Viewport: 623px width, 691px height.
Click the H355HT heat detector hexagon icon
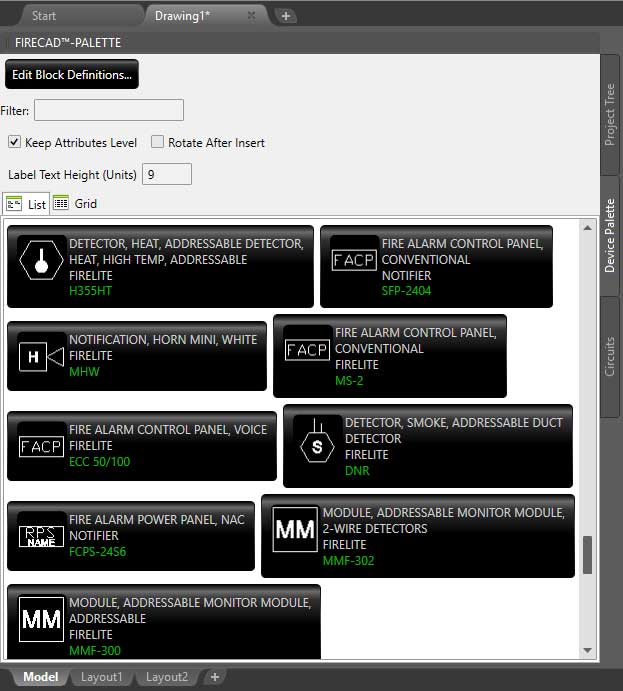41,260
